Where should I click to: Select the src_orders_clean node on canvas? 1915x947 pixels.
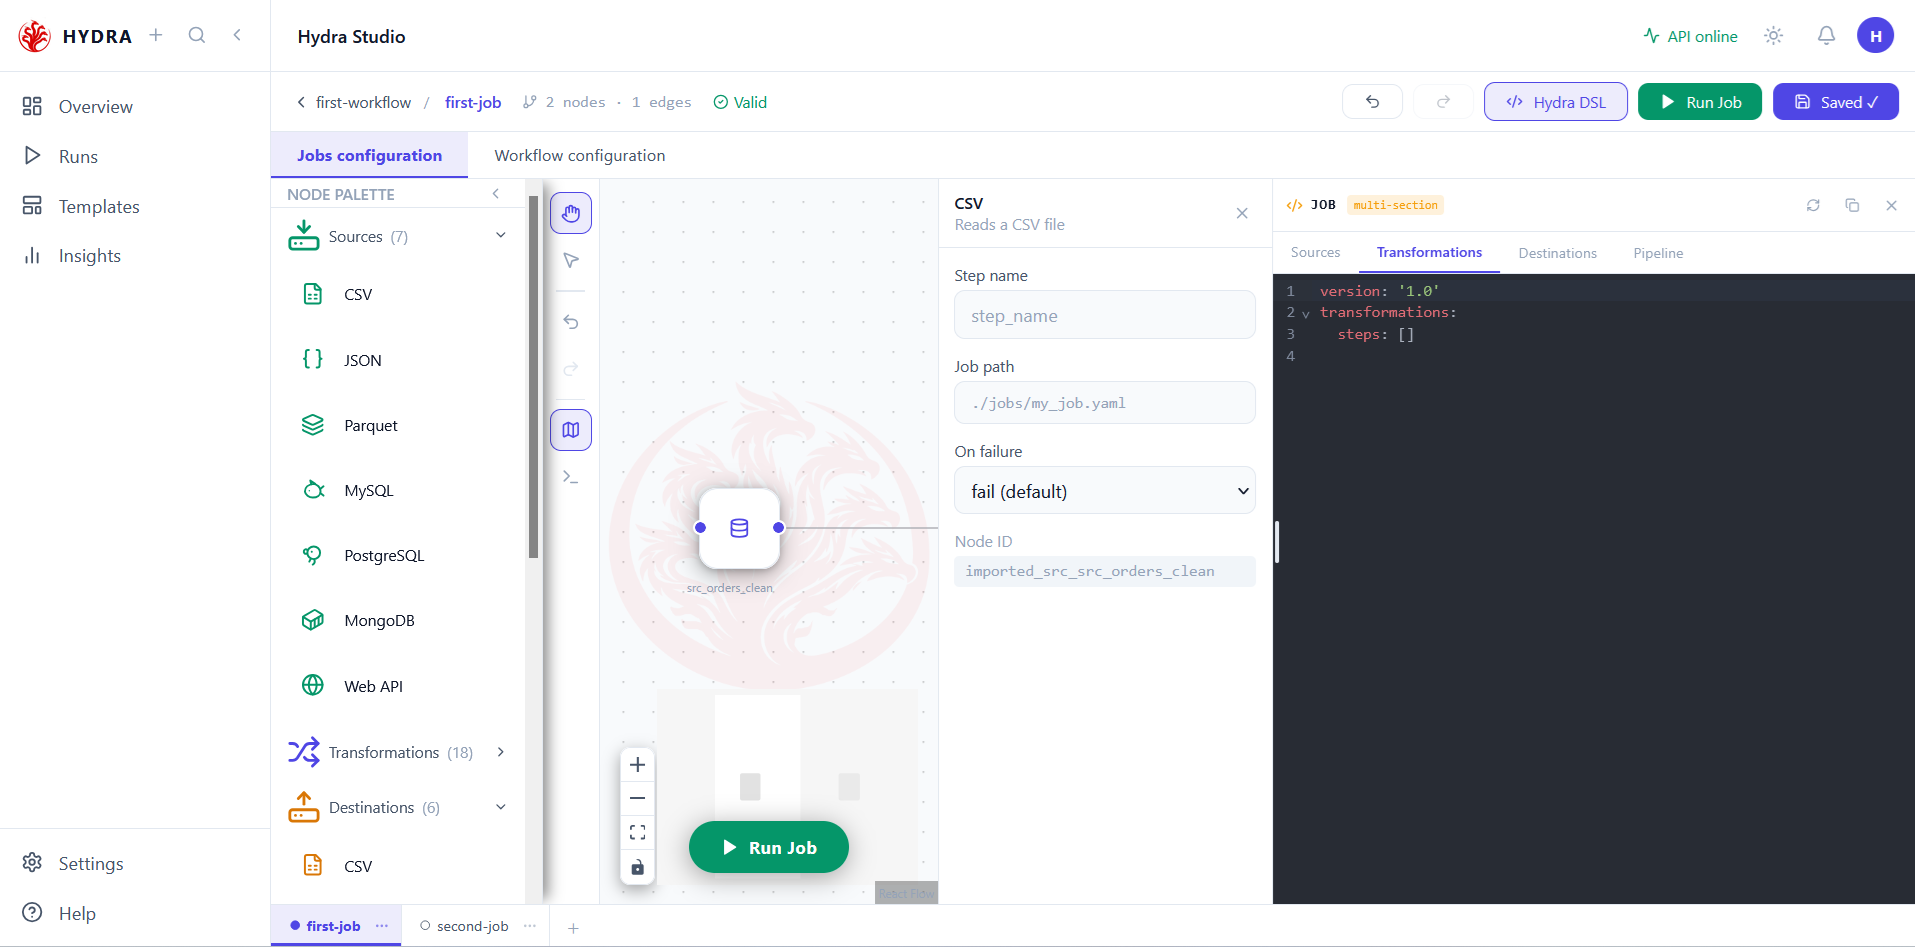pos(739,528)
